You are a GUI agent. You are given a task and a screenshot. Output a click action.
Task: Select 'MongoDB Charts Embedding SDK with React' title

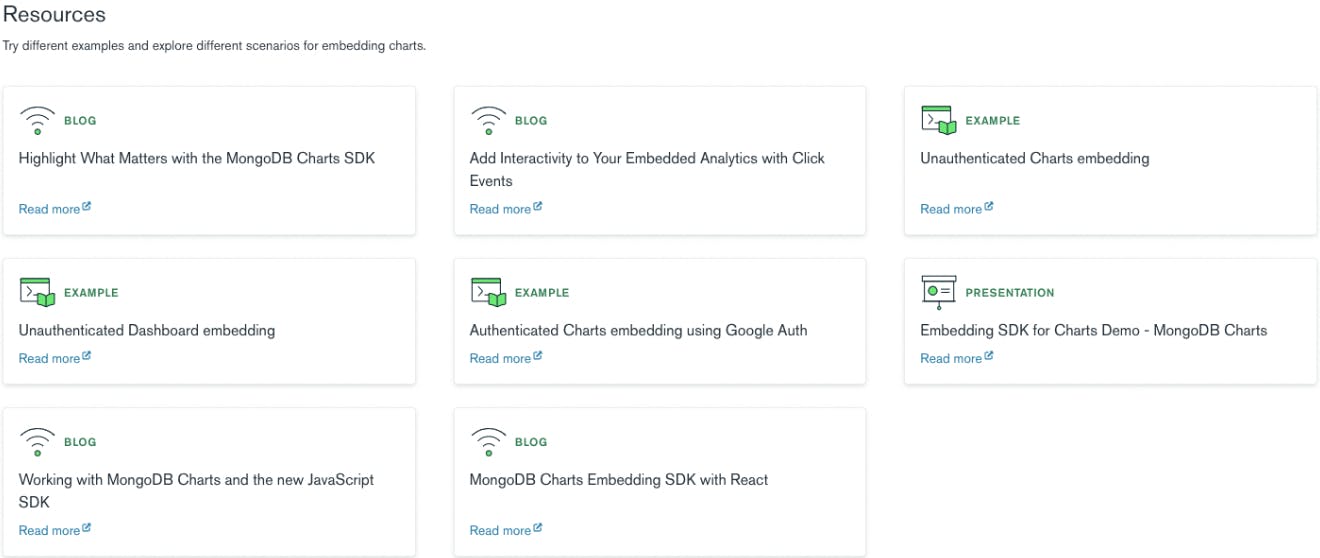coord(619,480)
